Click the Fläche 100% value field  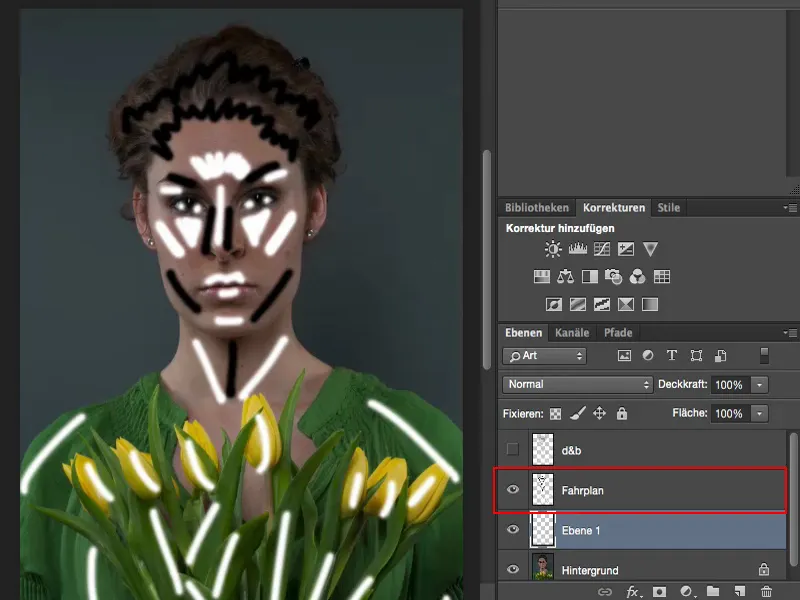click(730, 414)
